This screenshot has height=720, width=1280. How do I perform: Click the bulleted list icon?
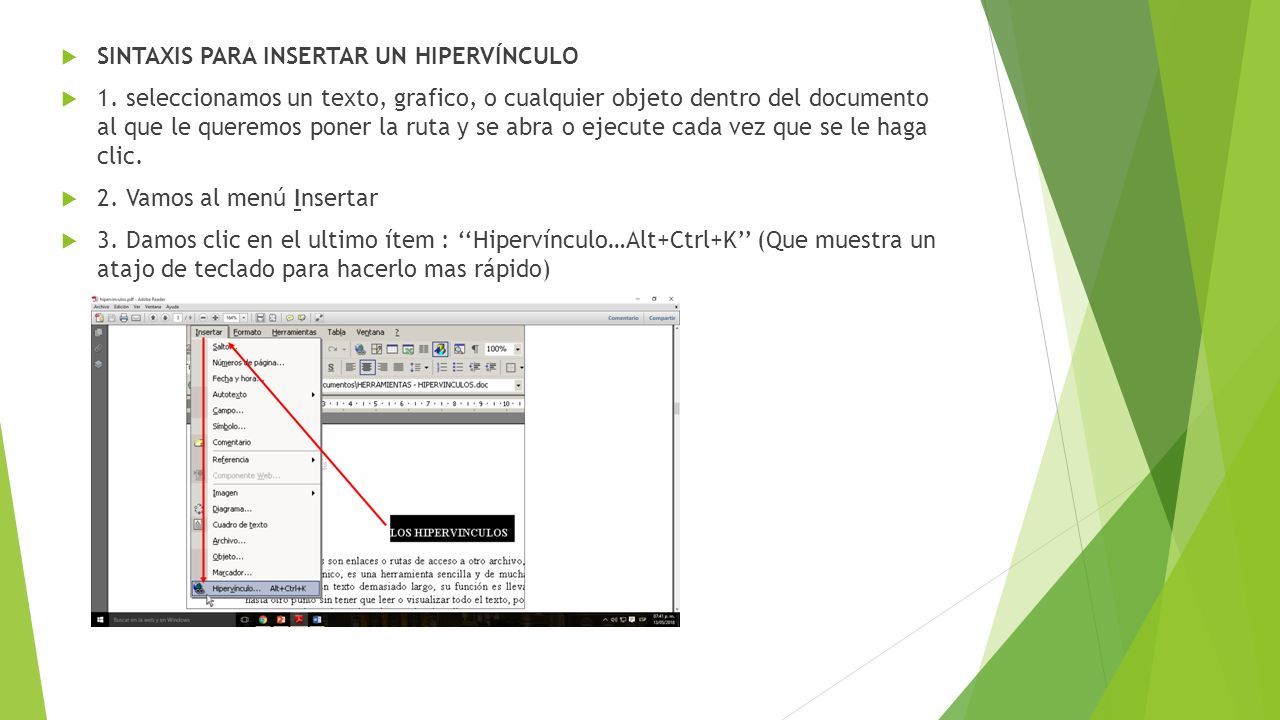458,367
